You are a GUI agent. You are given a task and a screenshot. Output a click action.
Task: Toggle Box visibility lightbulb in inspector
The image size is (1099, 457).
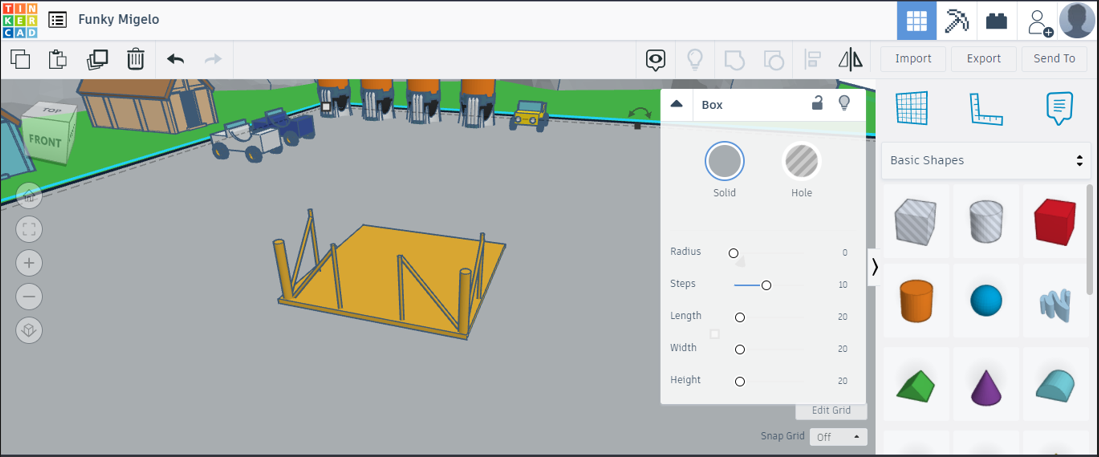[x=845, y=104]
